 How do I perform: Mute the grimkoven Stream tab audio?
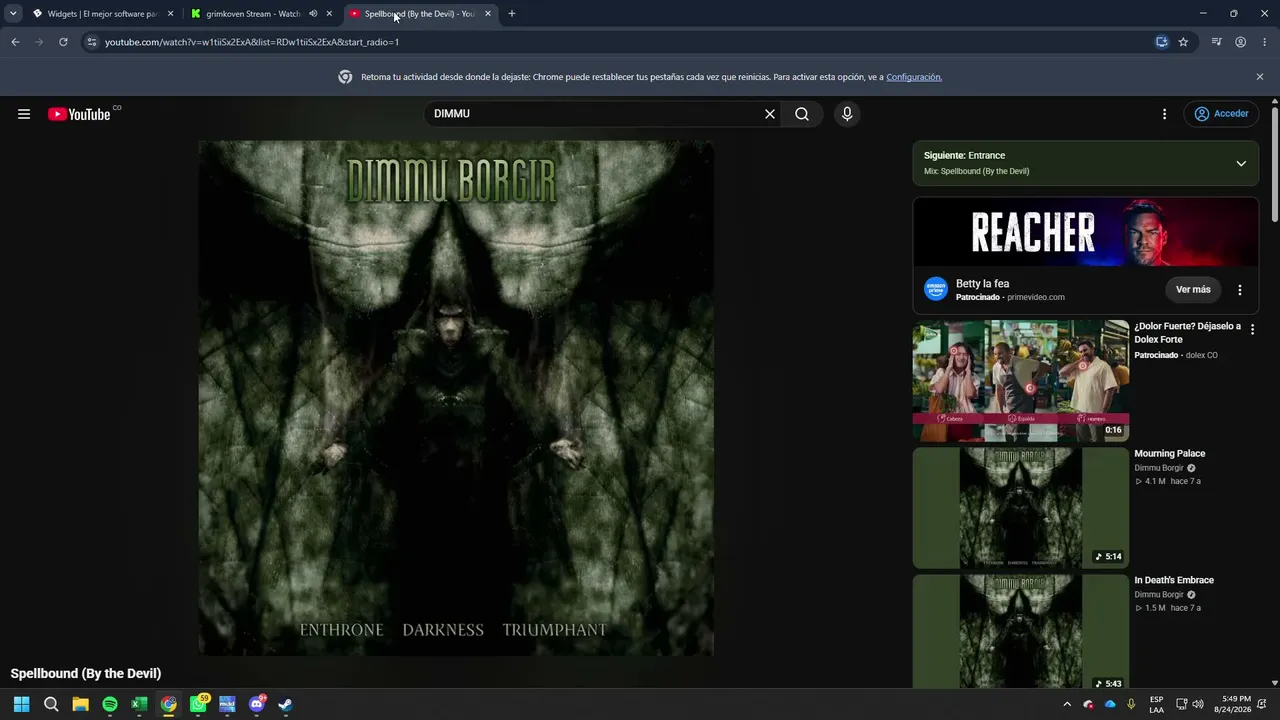(313, 14)
